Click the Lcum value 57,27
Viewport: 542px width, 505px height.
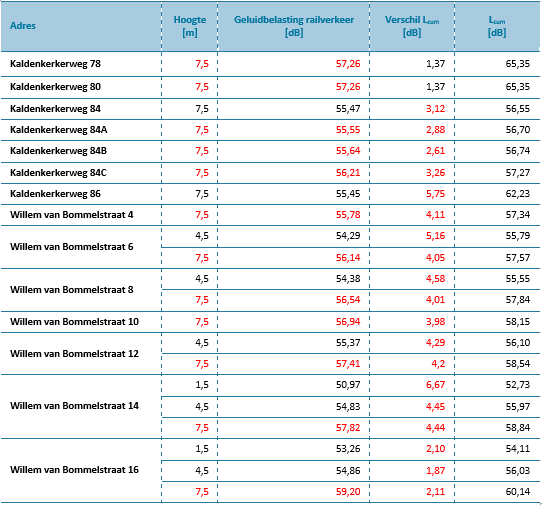[x=518, y=172]
